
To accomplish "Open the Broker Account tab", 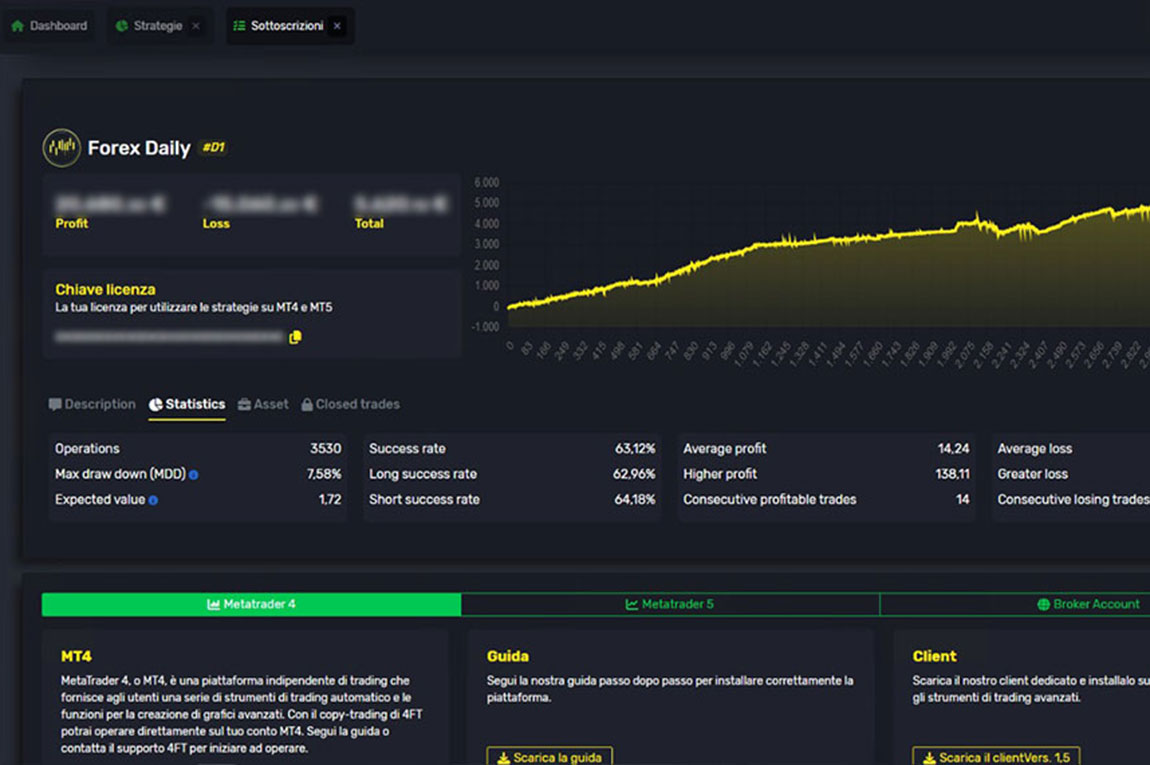I will (x=1088, y=604).
